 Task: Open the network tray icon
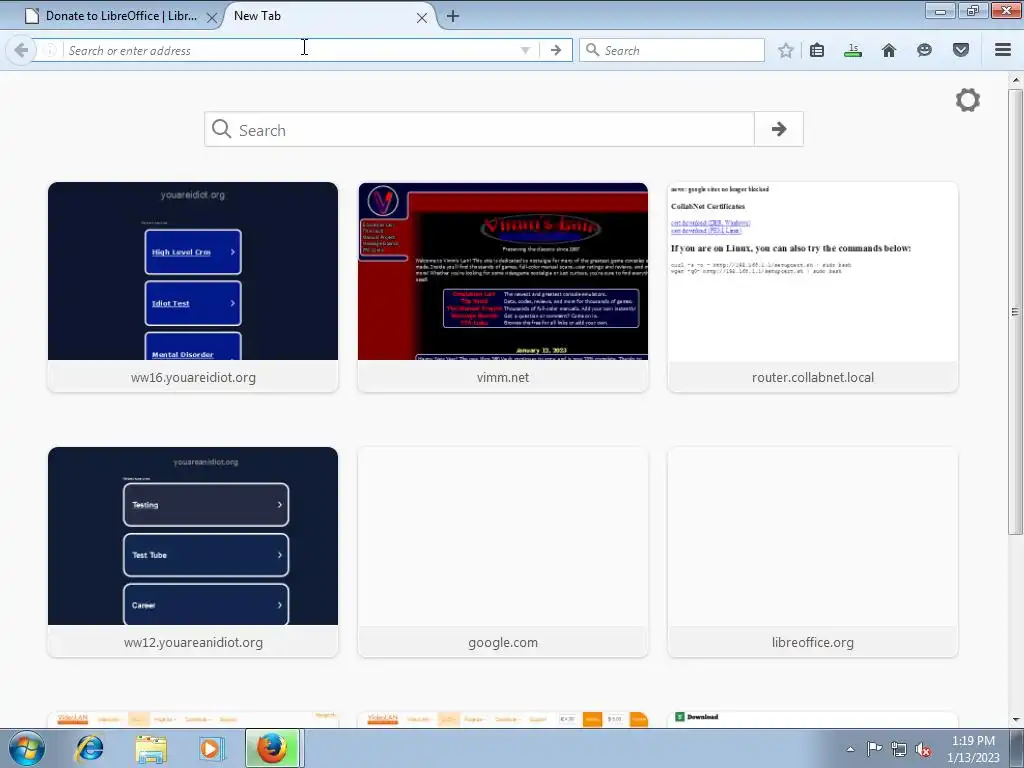click(x=899, y=749)
